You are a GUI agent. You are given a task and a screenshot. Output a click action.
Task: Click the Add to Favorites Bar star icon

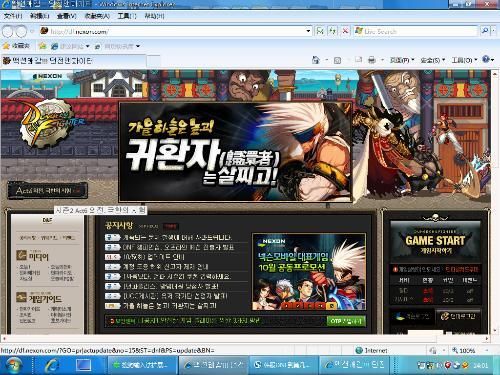point(42,46)
